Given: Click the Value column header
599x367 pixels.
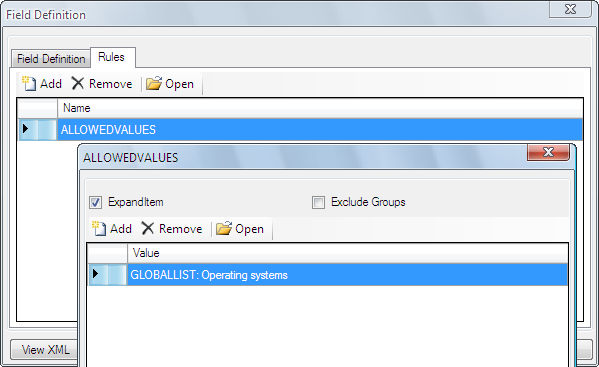Looking at the screenshot, I should (348, 253).
